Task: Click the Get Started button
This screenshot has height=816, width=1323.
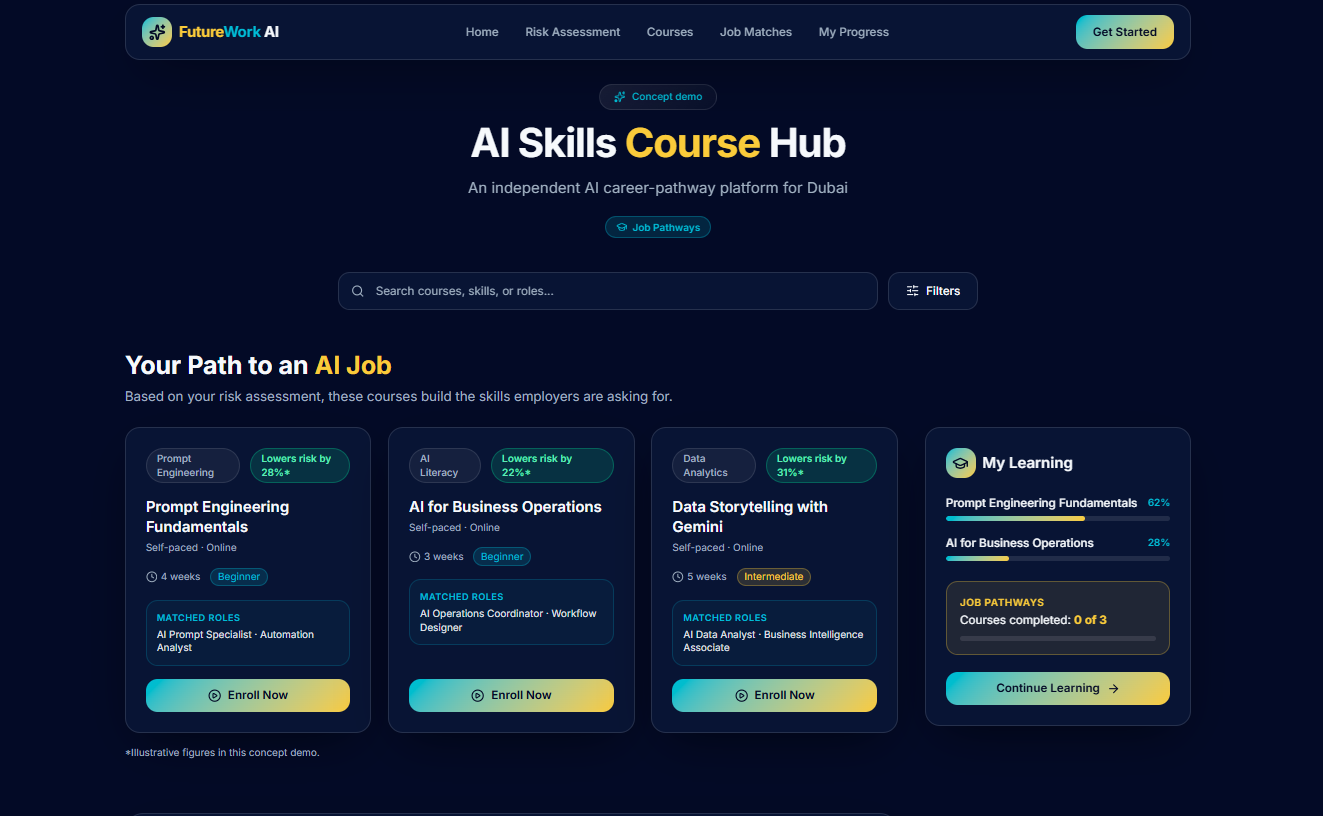Action: click(1125, 32)
